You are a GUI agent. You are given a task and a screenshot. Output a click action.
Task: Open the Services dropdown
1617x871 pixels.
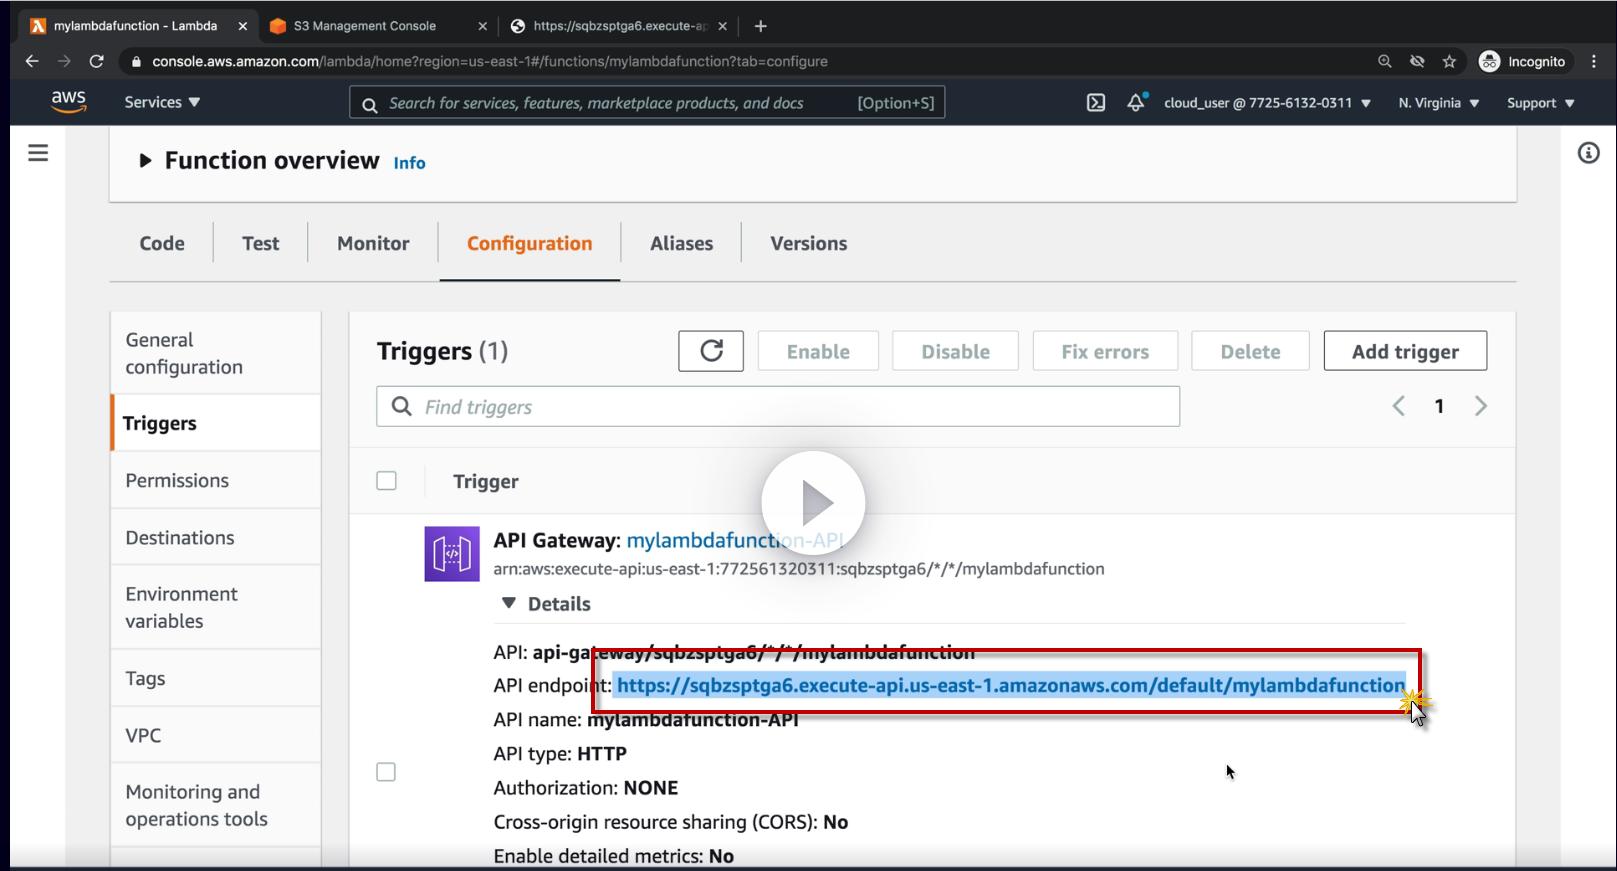[162, 102]
